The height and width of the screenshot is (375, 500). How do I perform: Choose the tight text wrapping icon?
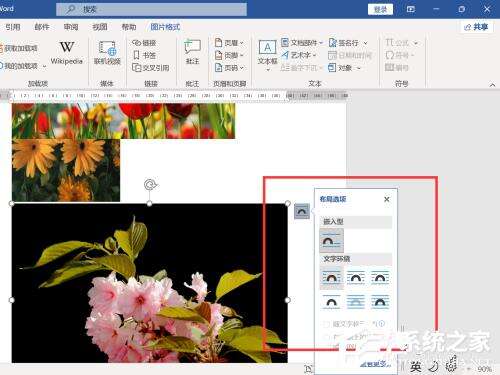pyautogui.click(x=356, y=278)
